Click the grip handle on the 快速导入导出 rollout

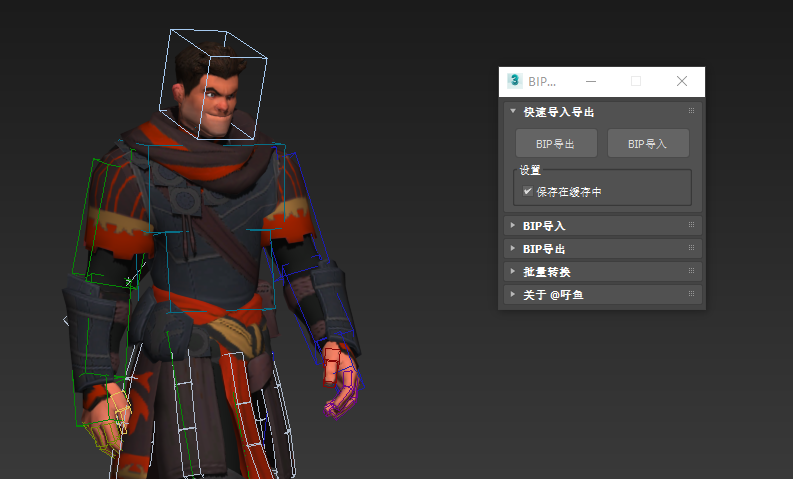pyautogui.click(x=691, y=111)
